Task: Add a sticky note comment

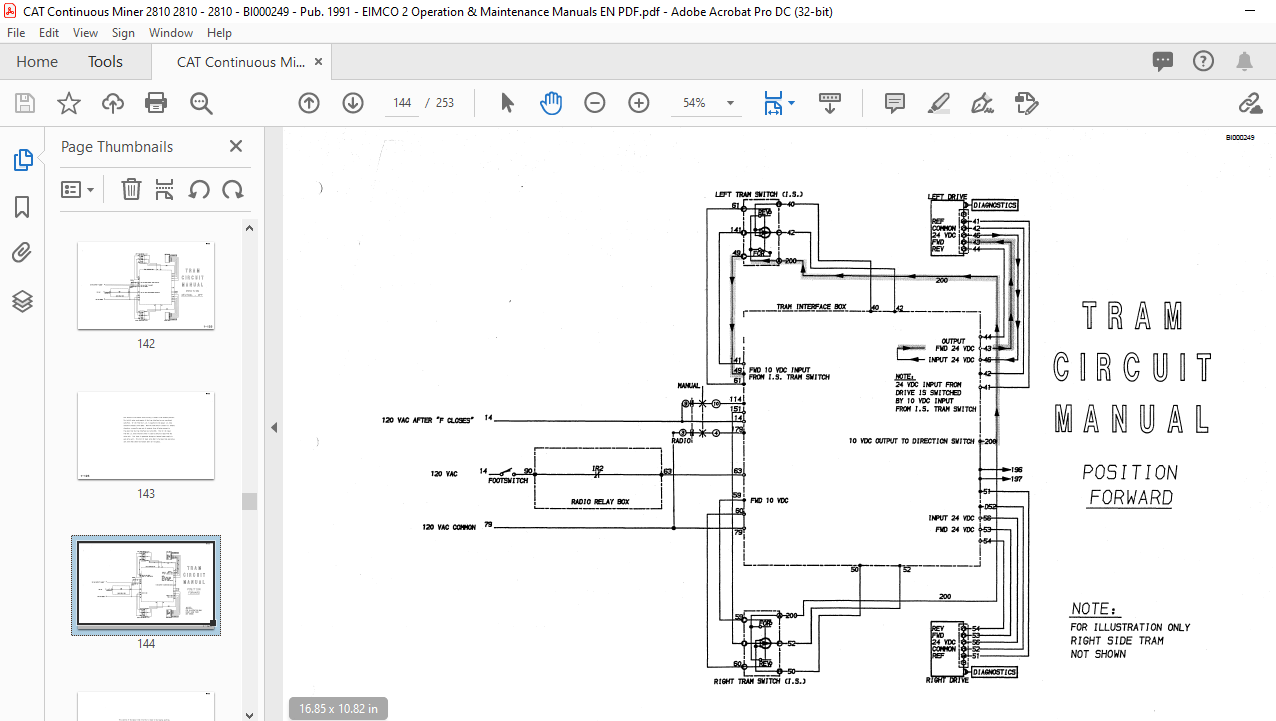Action: [x=895, y=103]
